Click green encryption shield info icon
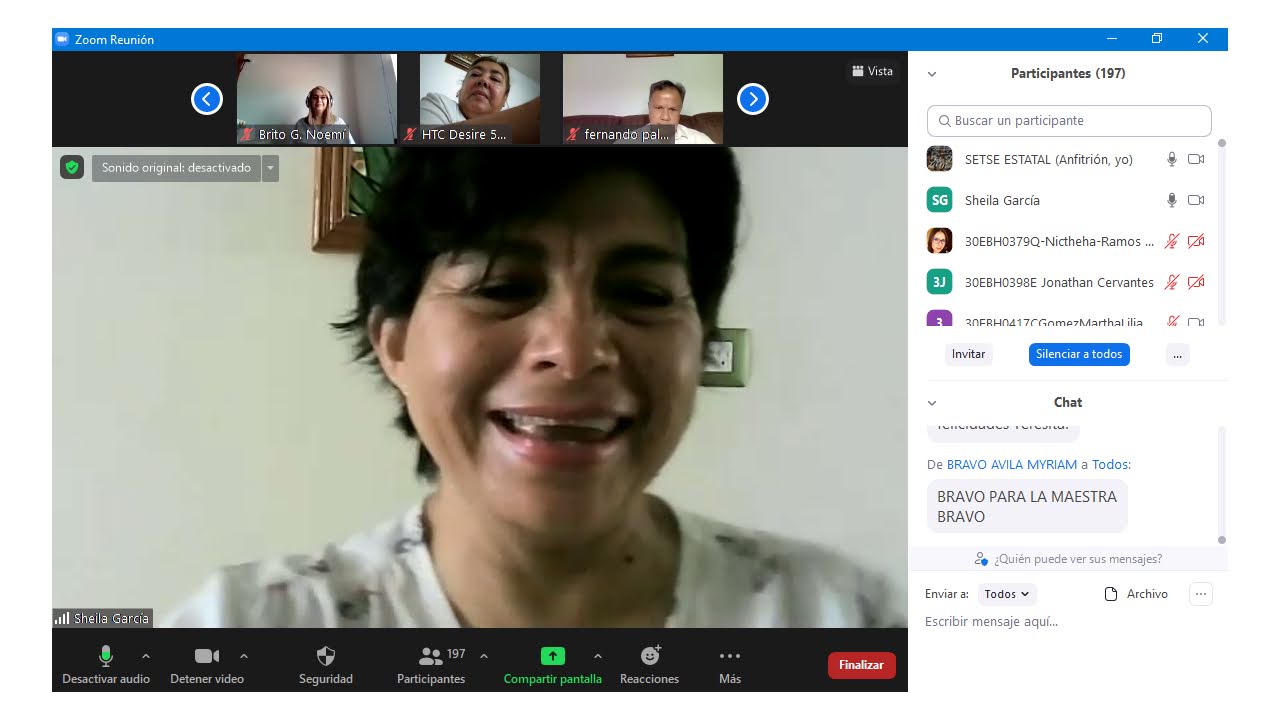This screenshot has width=1280, height=720. (71, 168)
